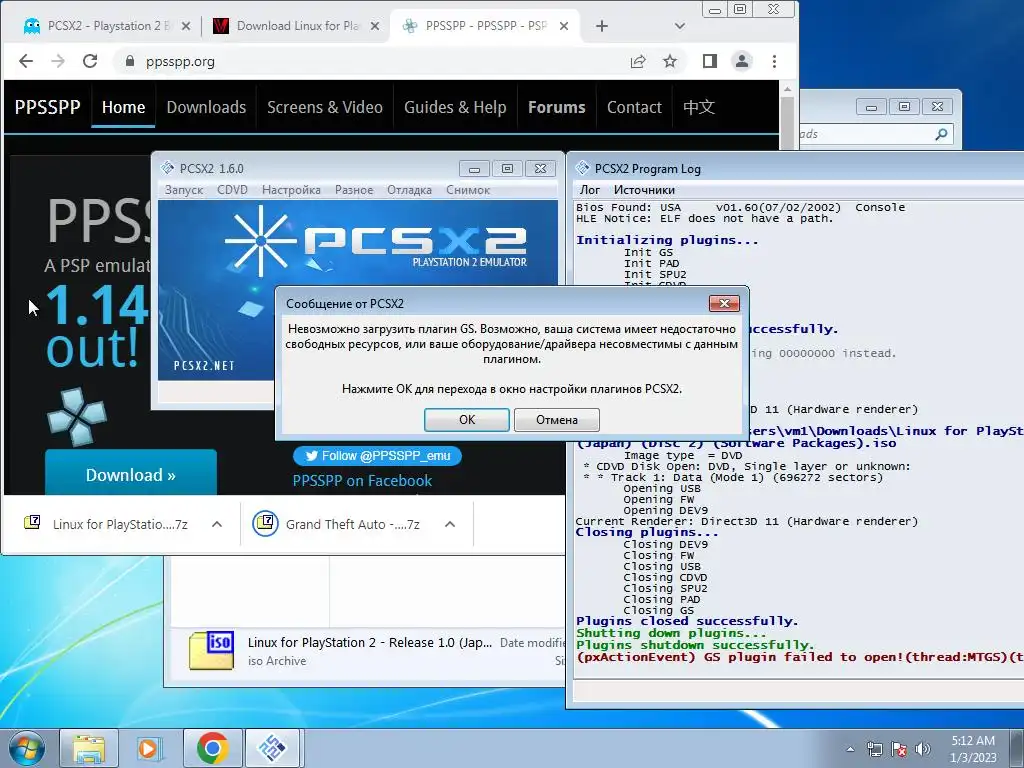The image size is (1024, 768).
Task: Click the PPSSPP site logo text
Action: pyautogui.click(x=48, y=107)
